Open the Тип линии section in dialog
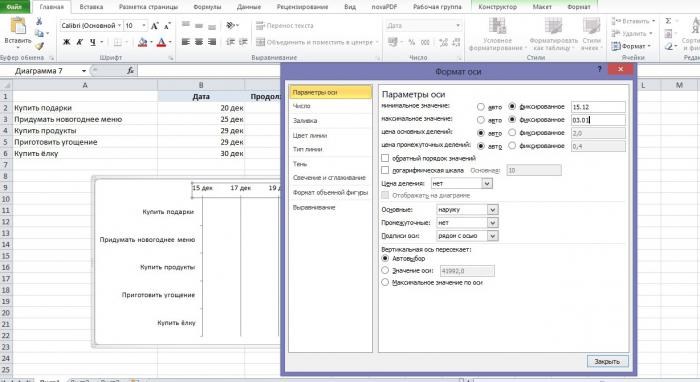This screenshot has width=700, height=382. [330, 149]
